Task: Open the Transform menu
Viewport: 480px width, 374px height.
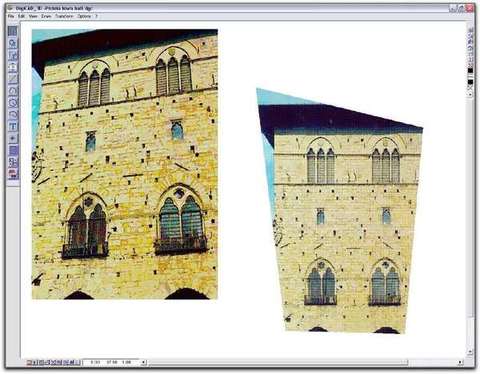Action: [x=64, y=16]
